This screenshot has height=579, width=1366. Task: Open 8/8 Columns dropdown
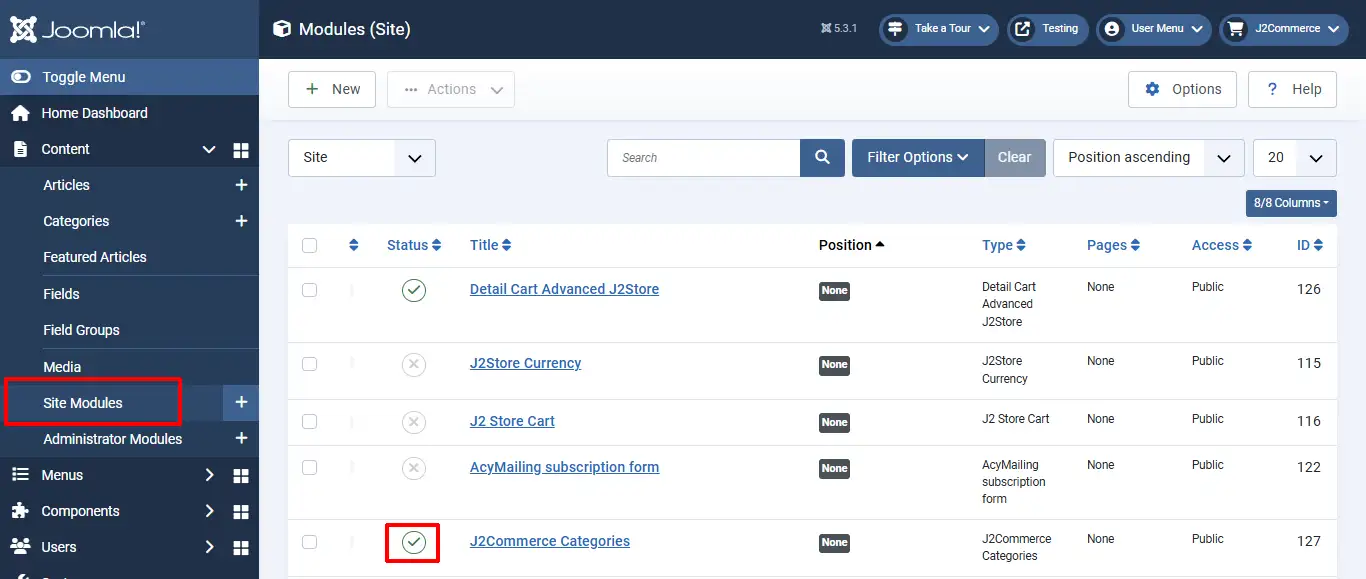[x=1291, y=203]
